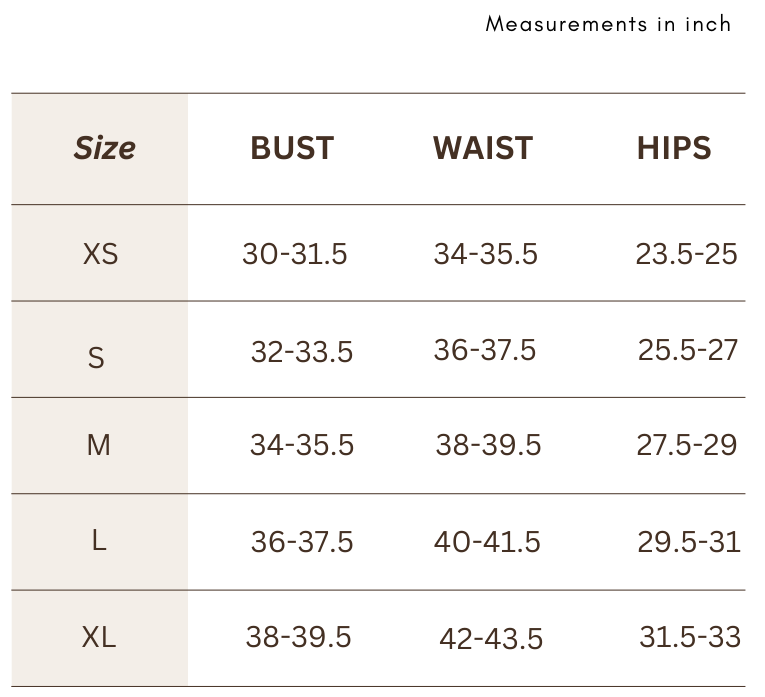Click the XL hips value 31.5-33

[x=690, y=637]
